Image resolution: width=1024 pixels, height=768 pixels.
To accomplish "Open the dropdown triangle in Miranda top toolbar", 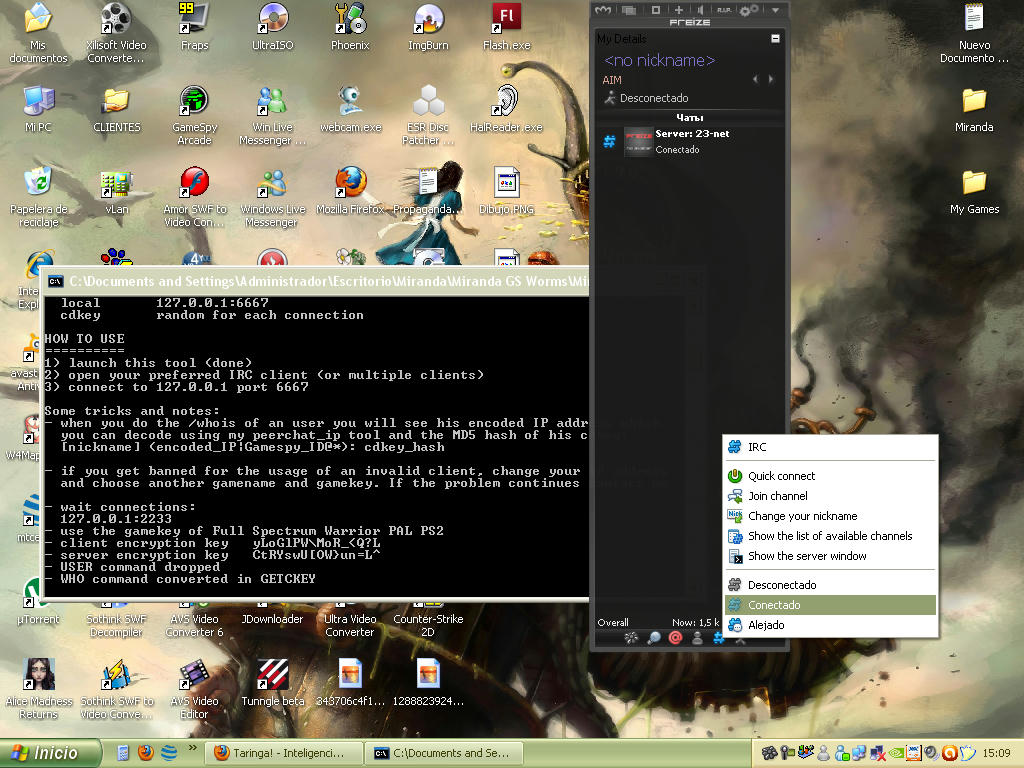I will pyautogui.click(x=775, y=10).
